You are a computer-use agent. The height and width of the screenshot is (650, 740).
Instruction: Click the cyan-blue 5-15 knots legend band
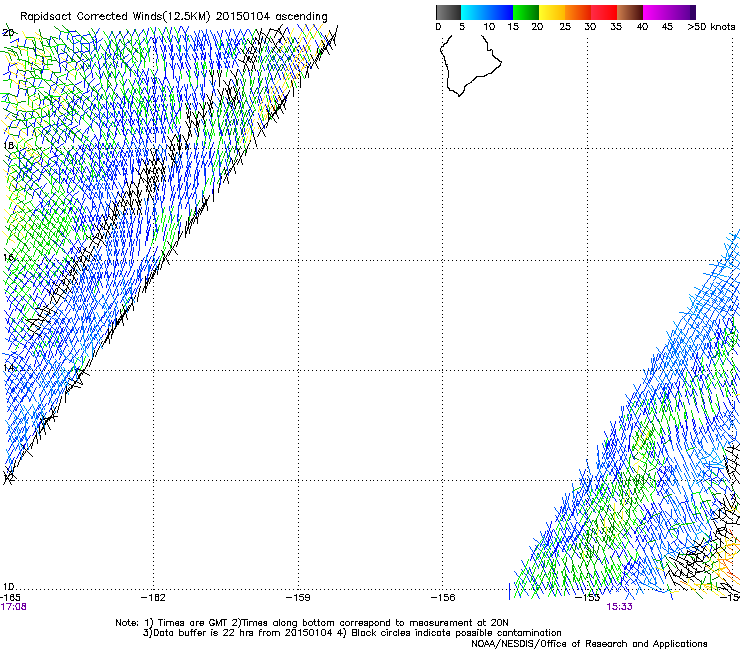487,12
